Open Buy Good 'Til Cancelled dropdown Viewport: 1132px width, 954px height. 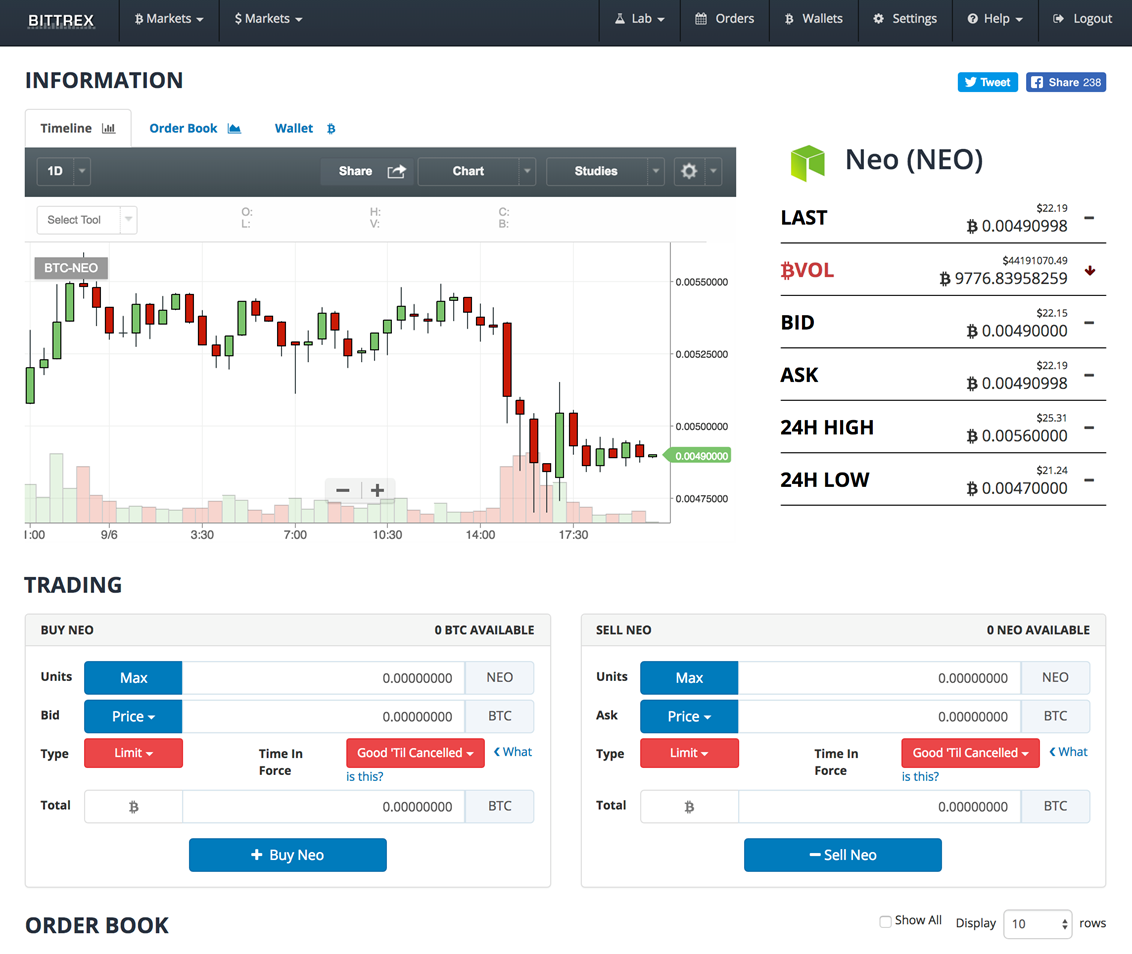point(415,753)
